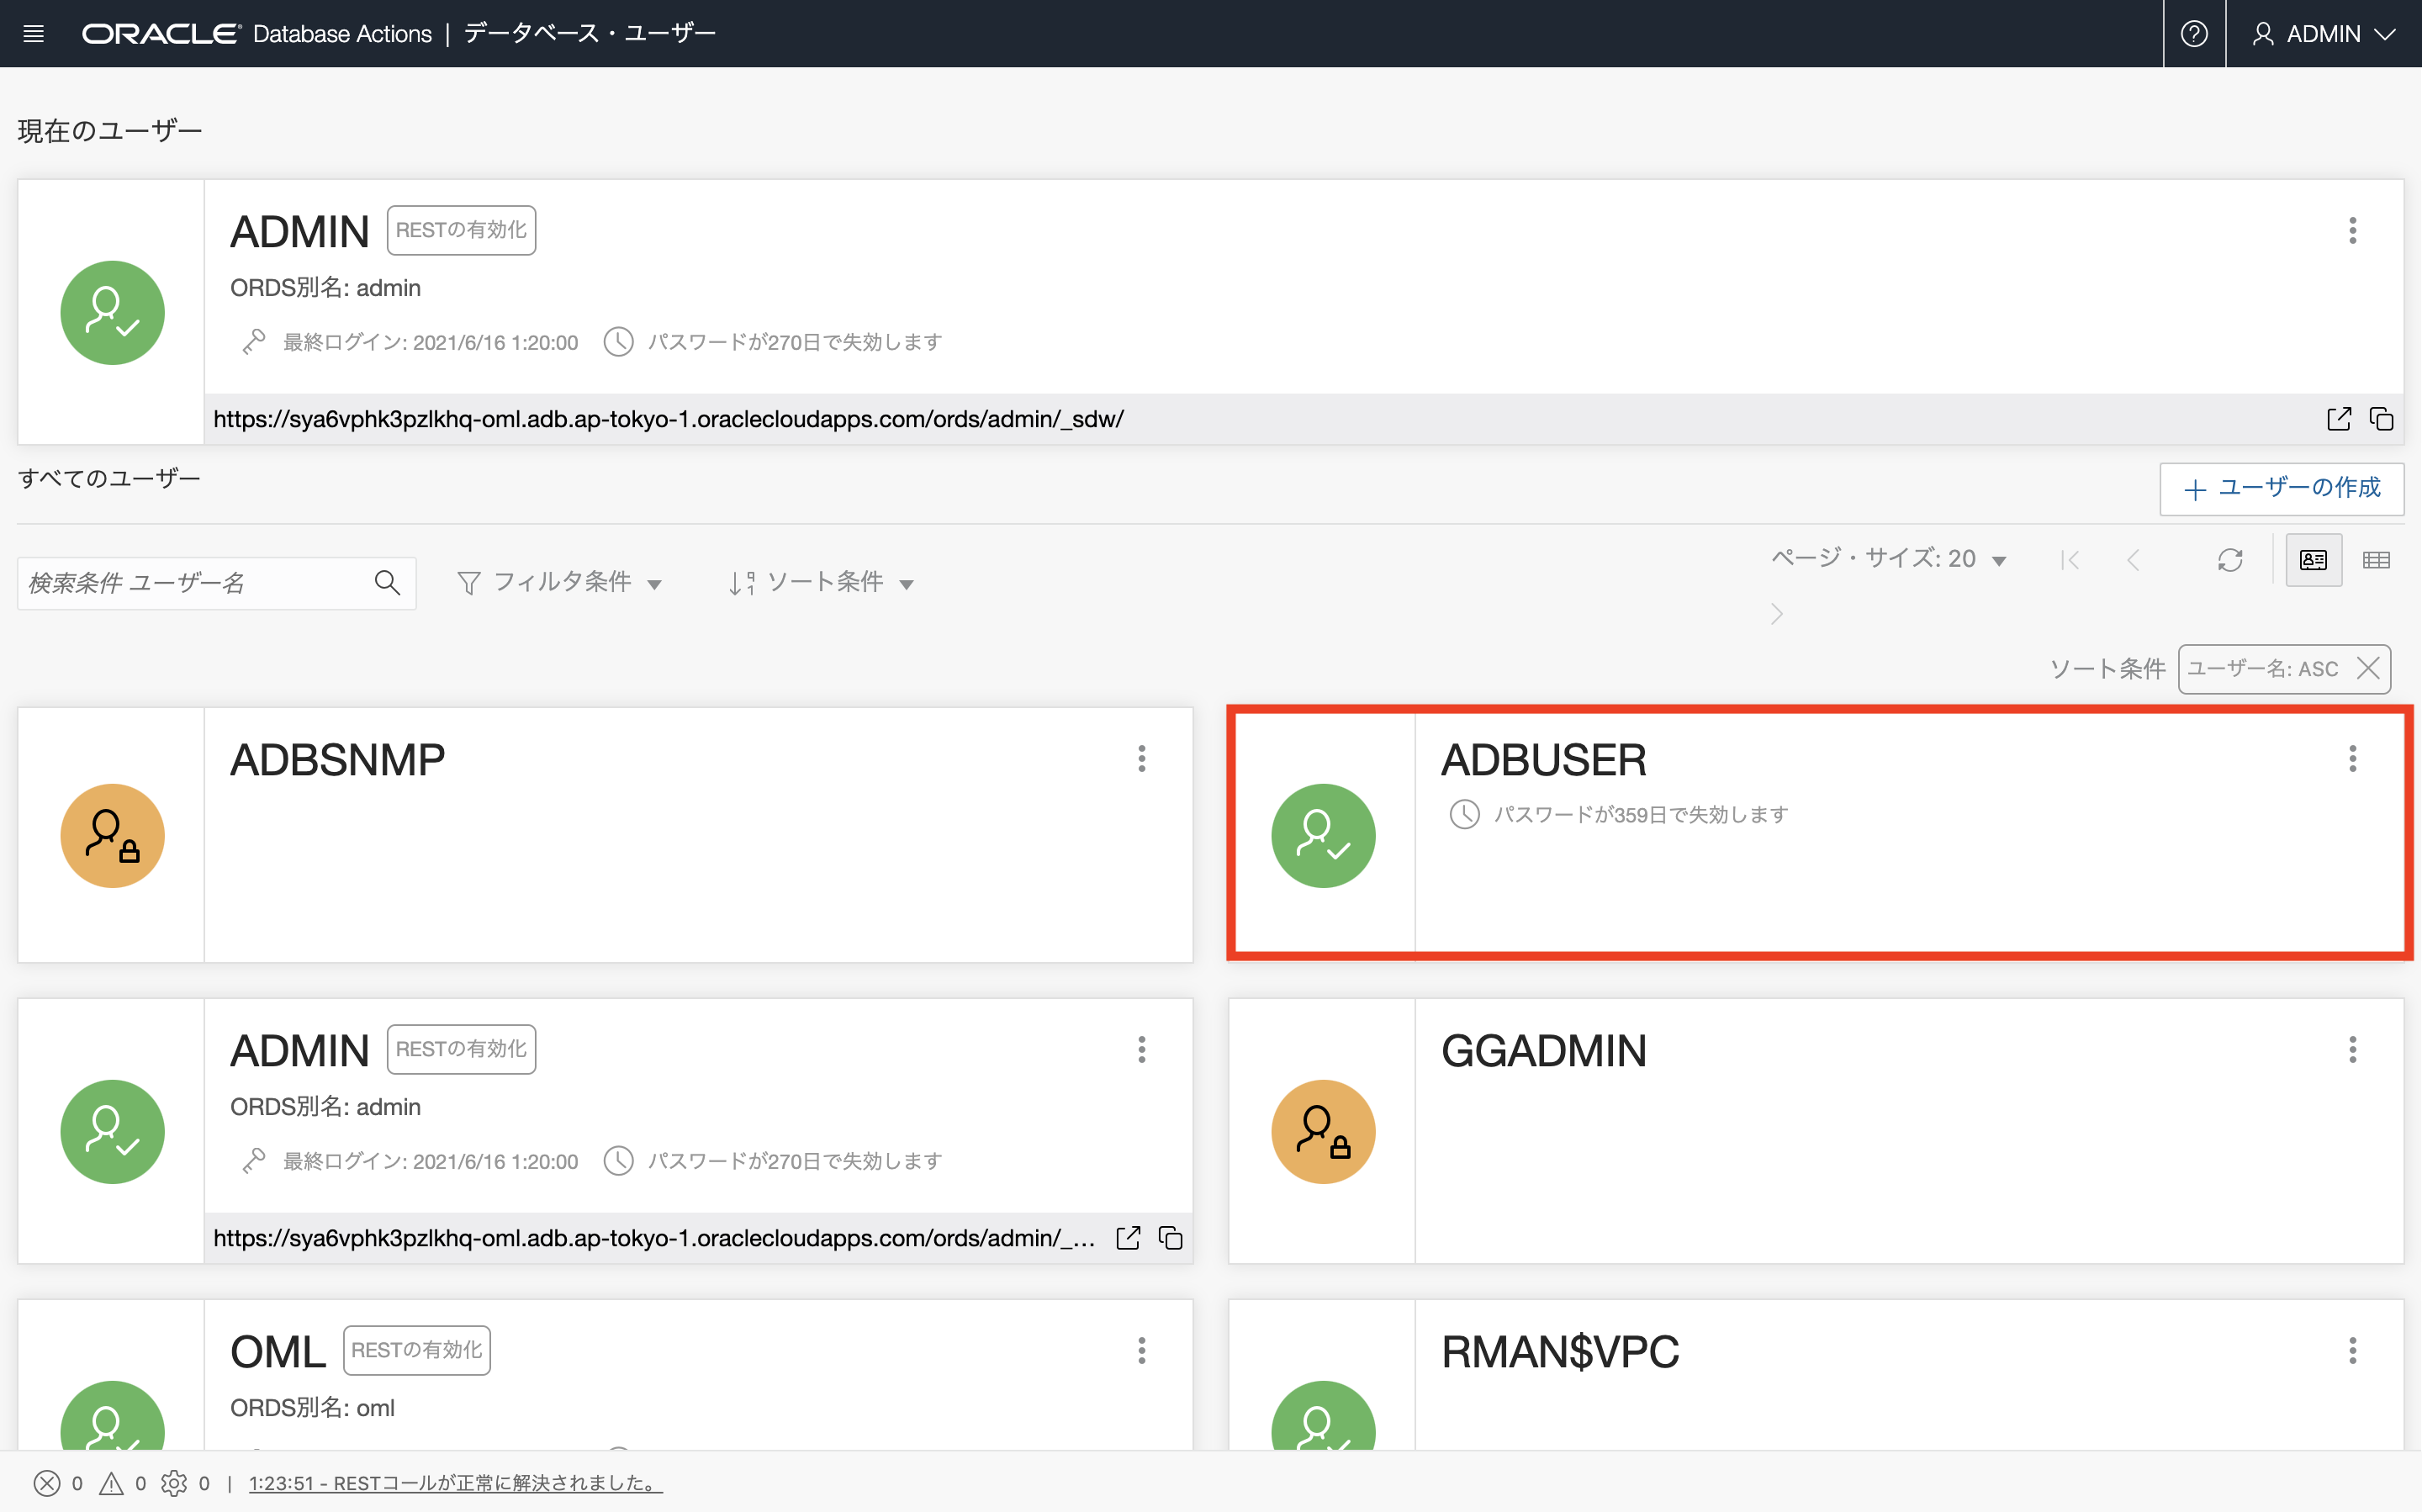Click the ユーザー名 search input field

pos(190,583)
